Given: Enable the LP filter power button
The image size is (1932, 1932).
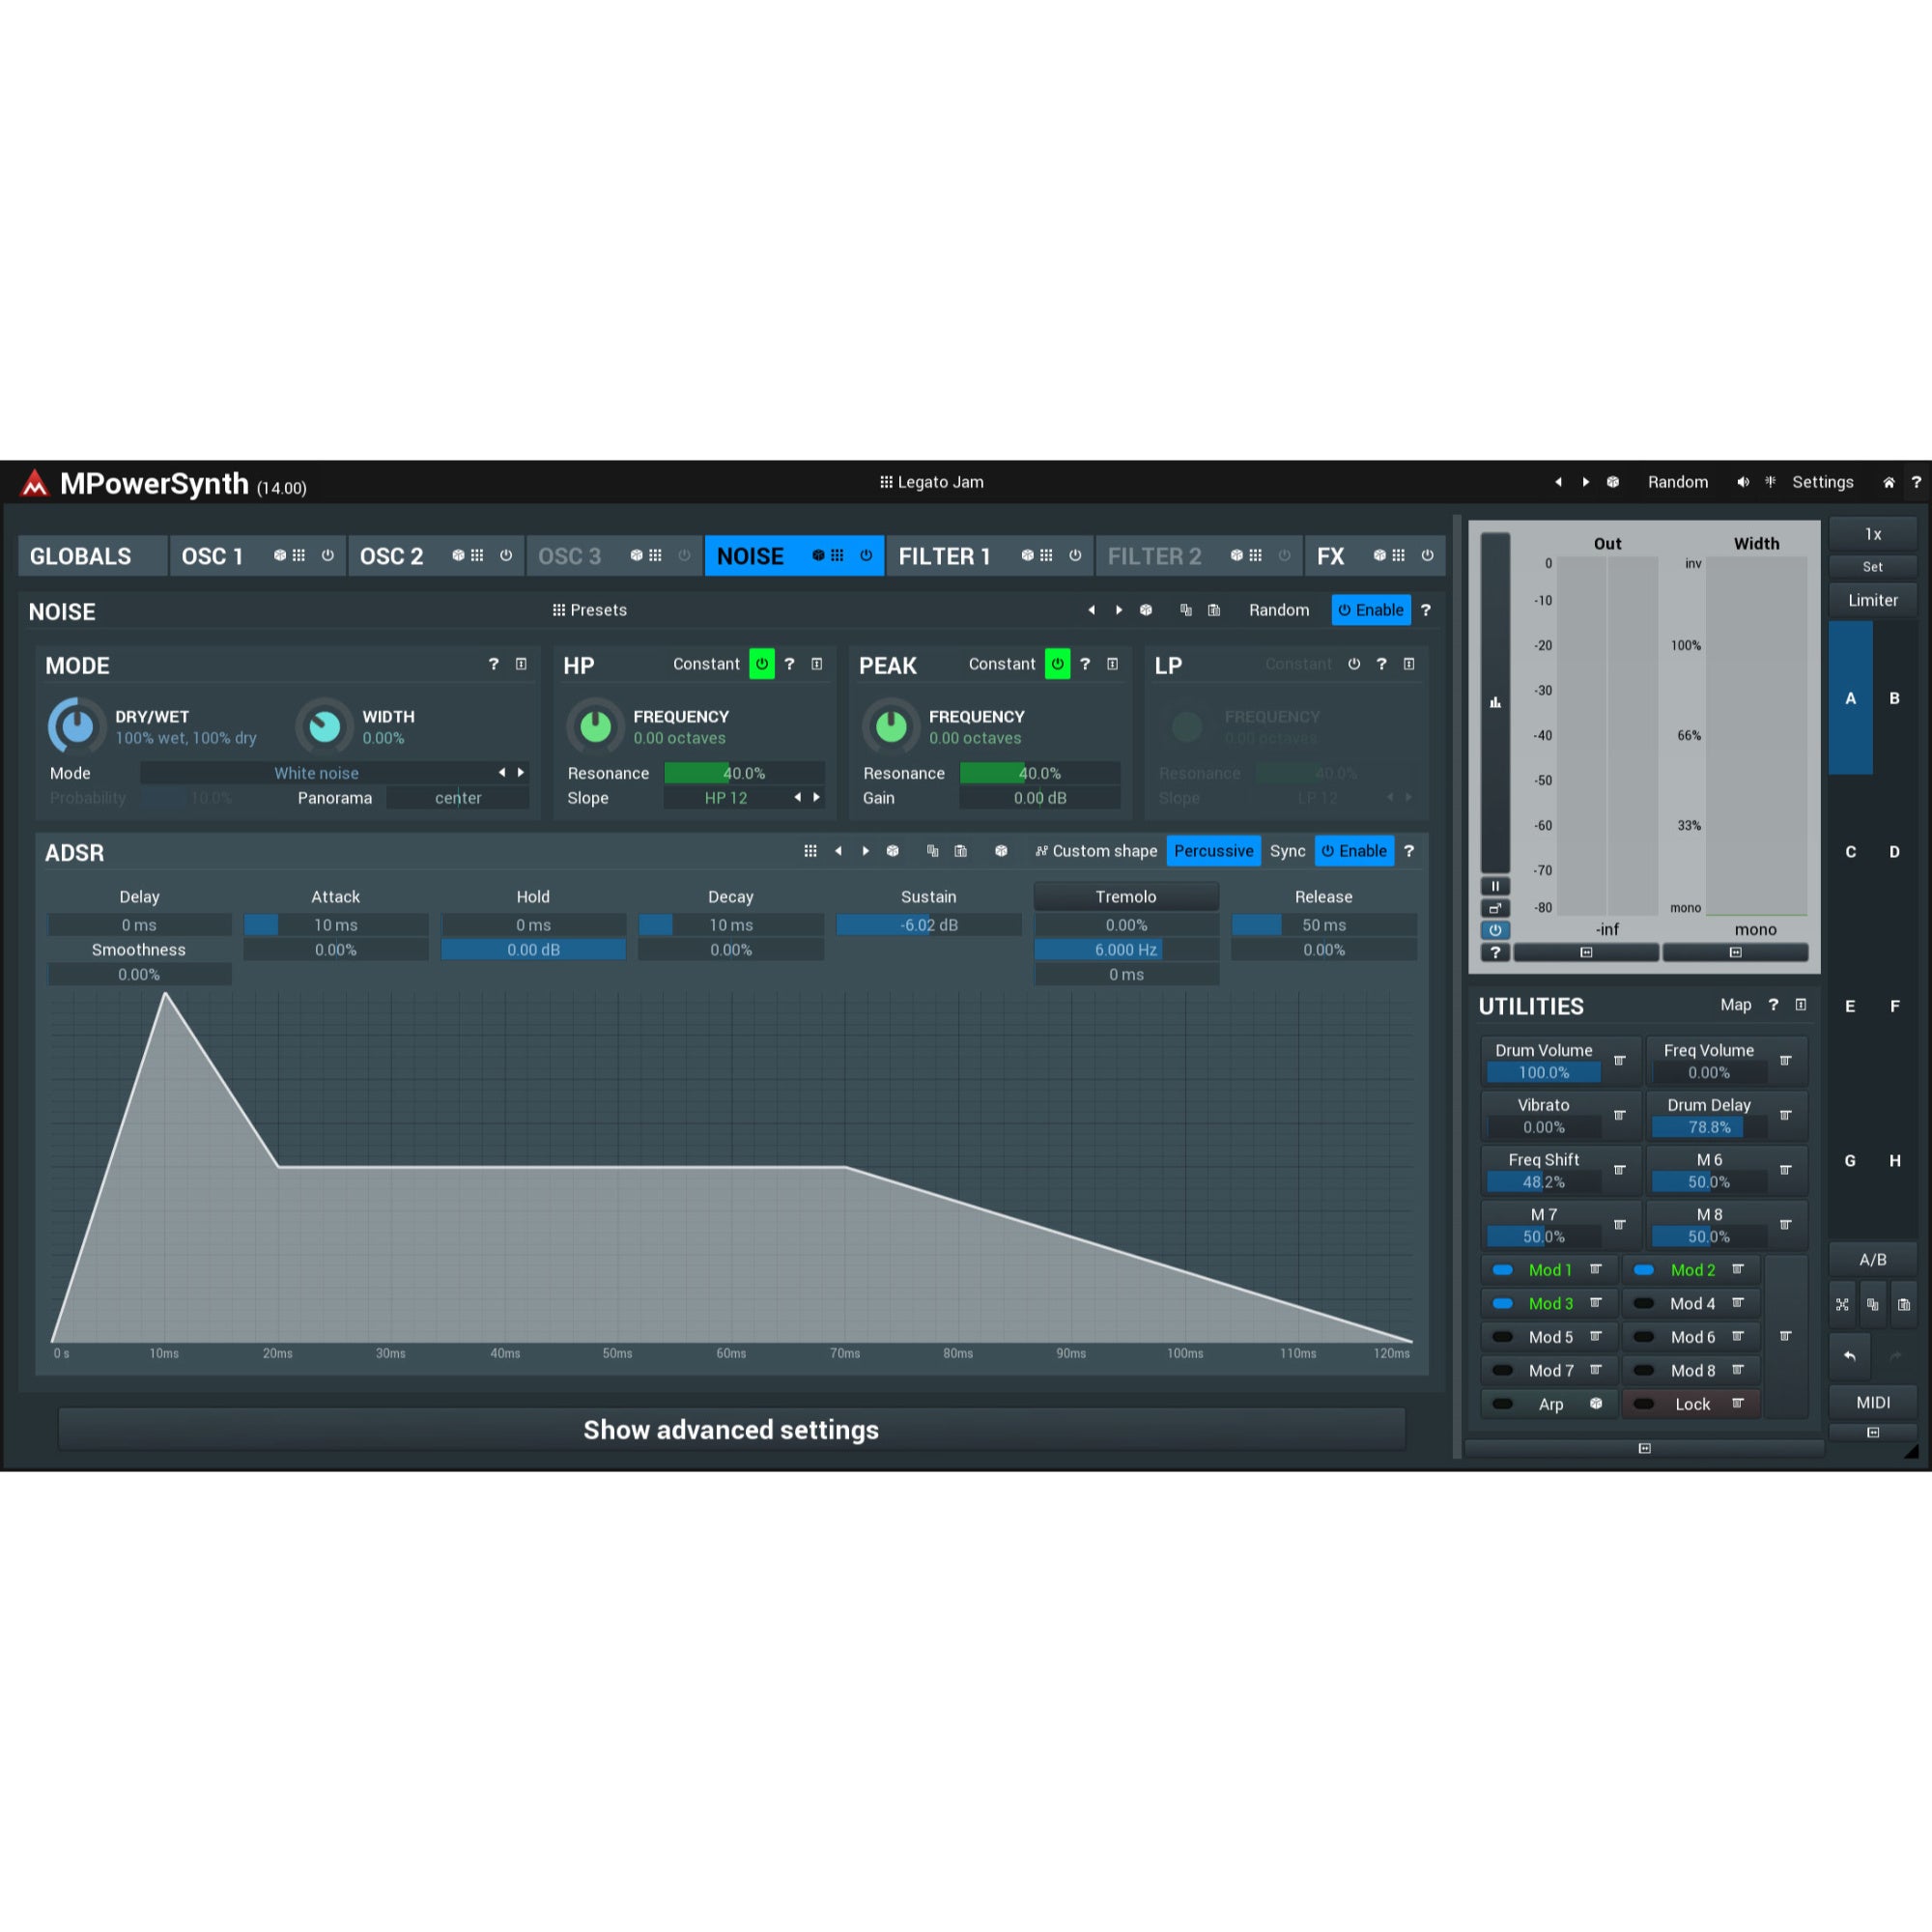Looking at the screenshot, I should coord(1354,664).
